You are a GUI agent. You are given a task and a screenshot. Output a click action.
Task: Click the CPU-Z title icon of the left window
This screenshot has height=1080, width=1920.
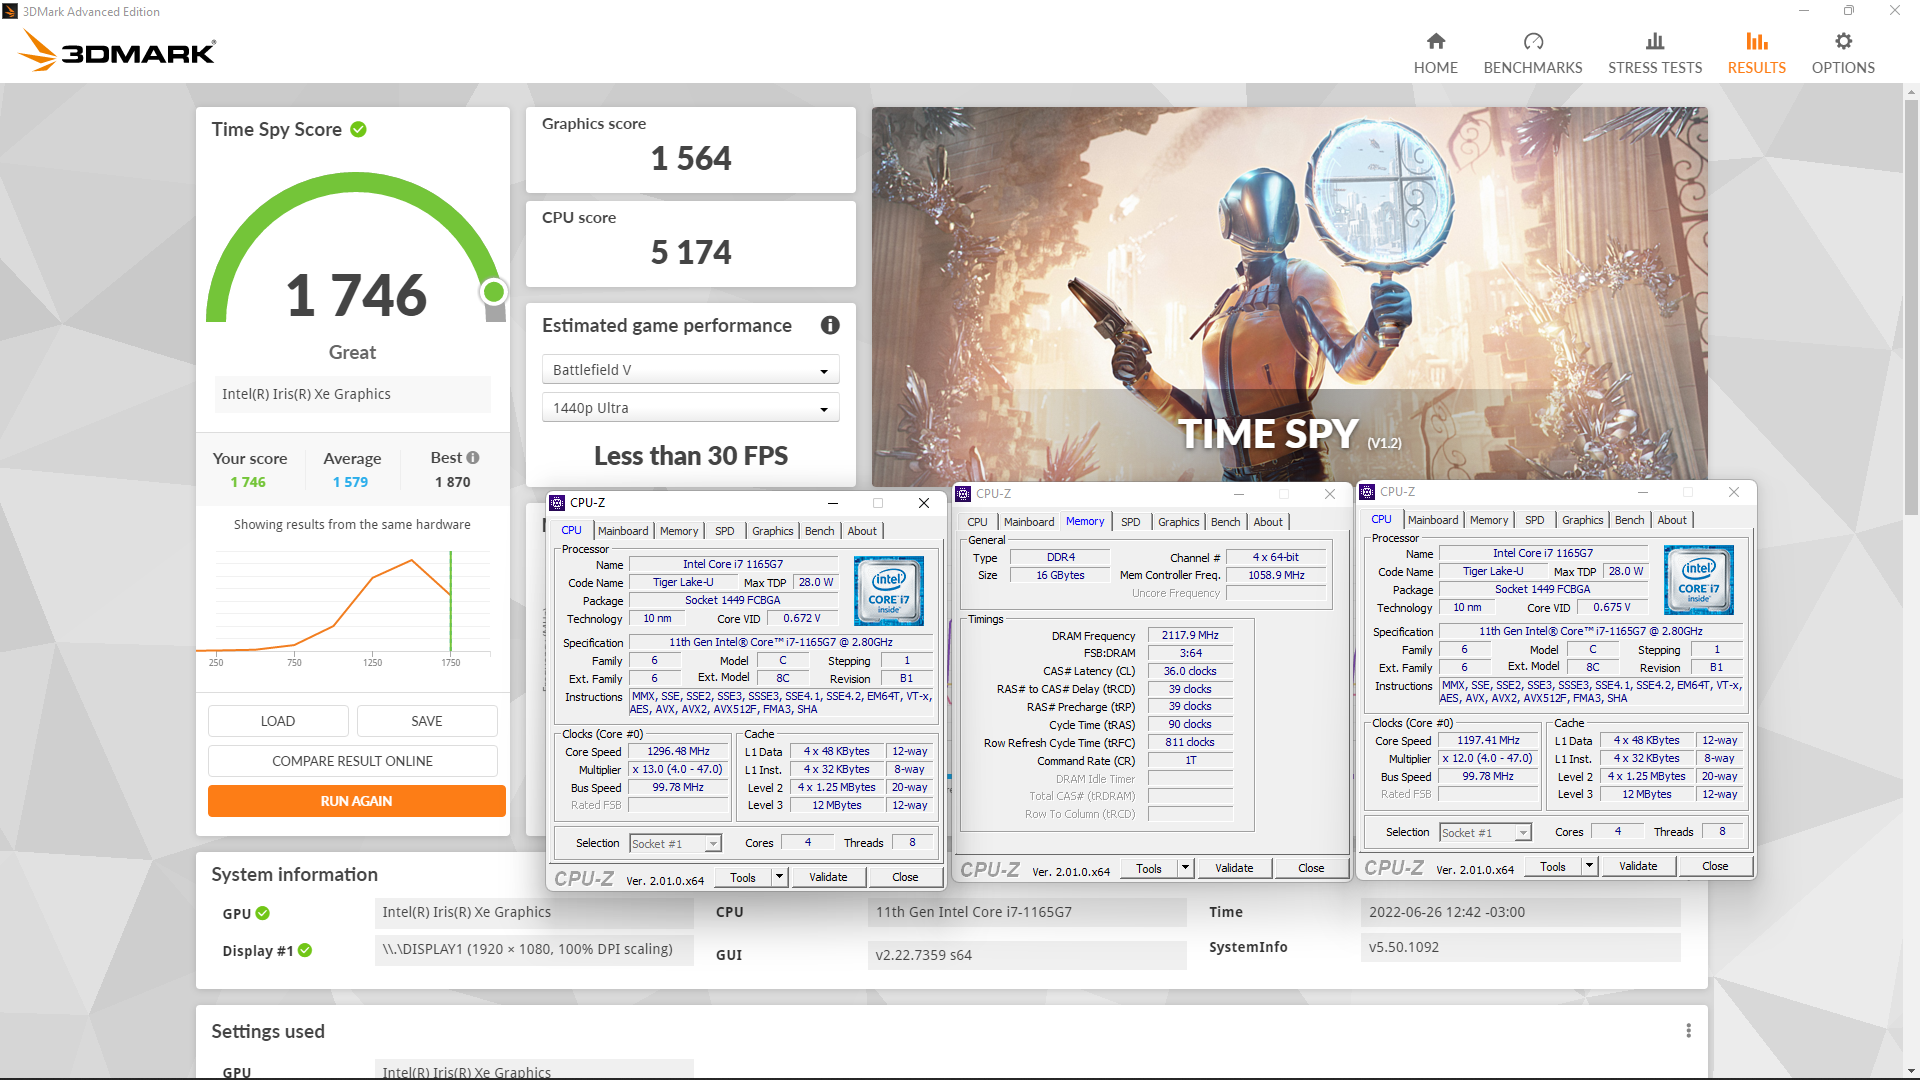tap(558, 503)
